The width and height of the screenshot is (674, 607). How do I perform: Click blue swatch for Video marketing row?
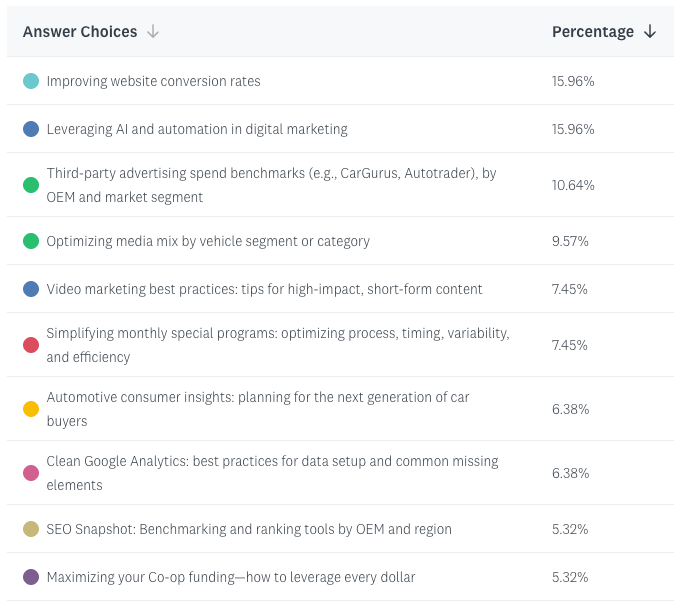(31, 289)
